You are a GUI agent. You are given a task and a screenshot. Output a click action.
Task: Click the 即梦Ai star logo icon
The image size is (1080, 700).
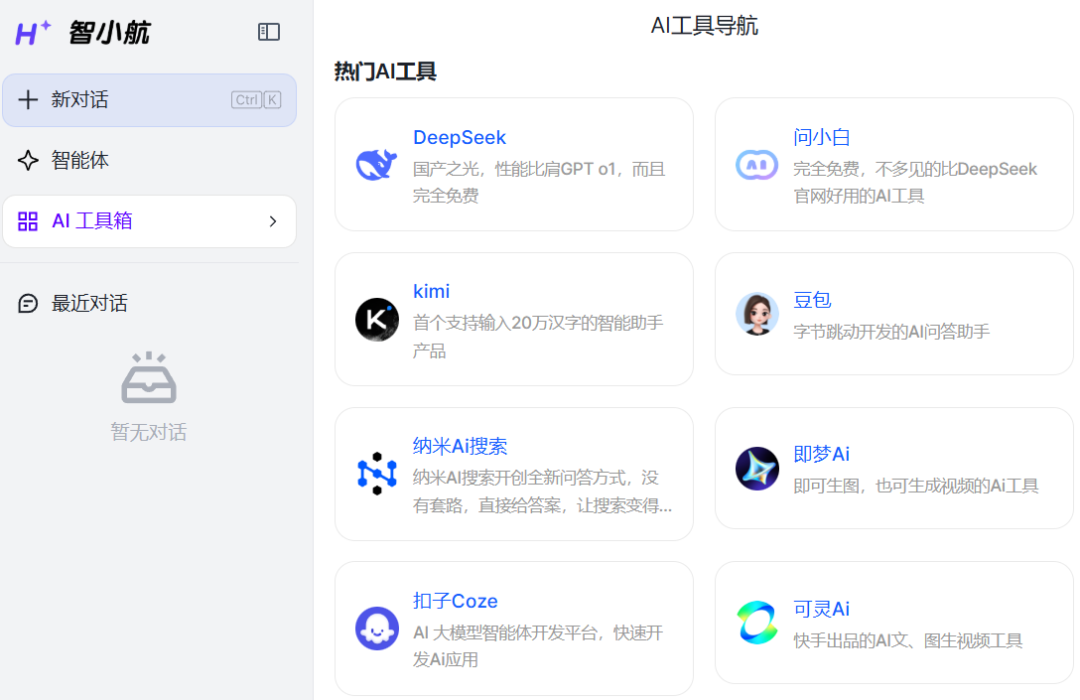757,468
